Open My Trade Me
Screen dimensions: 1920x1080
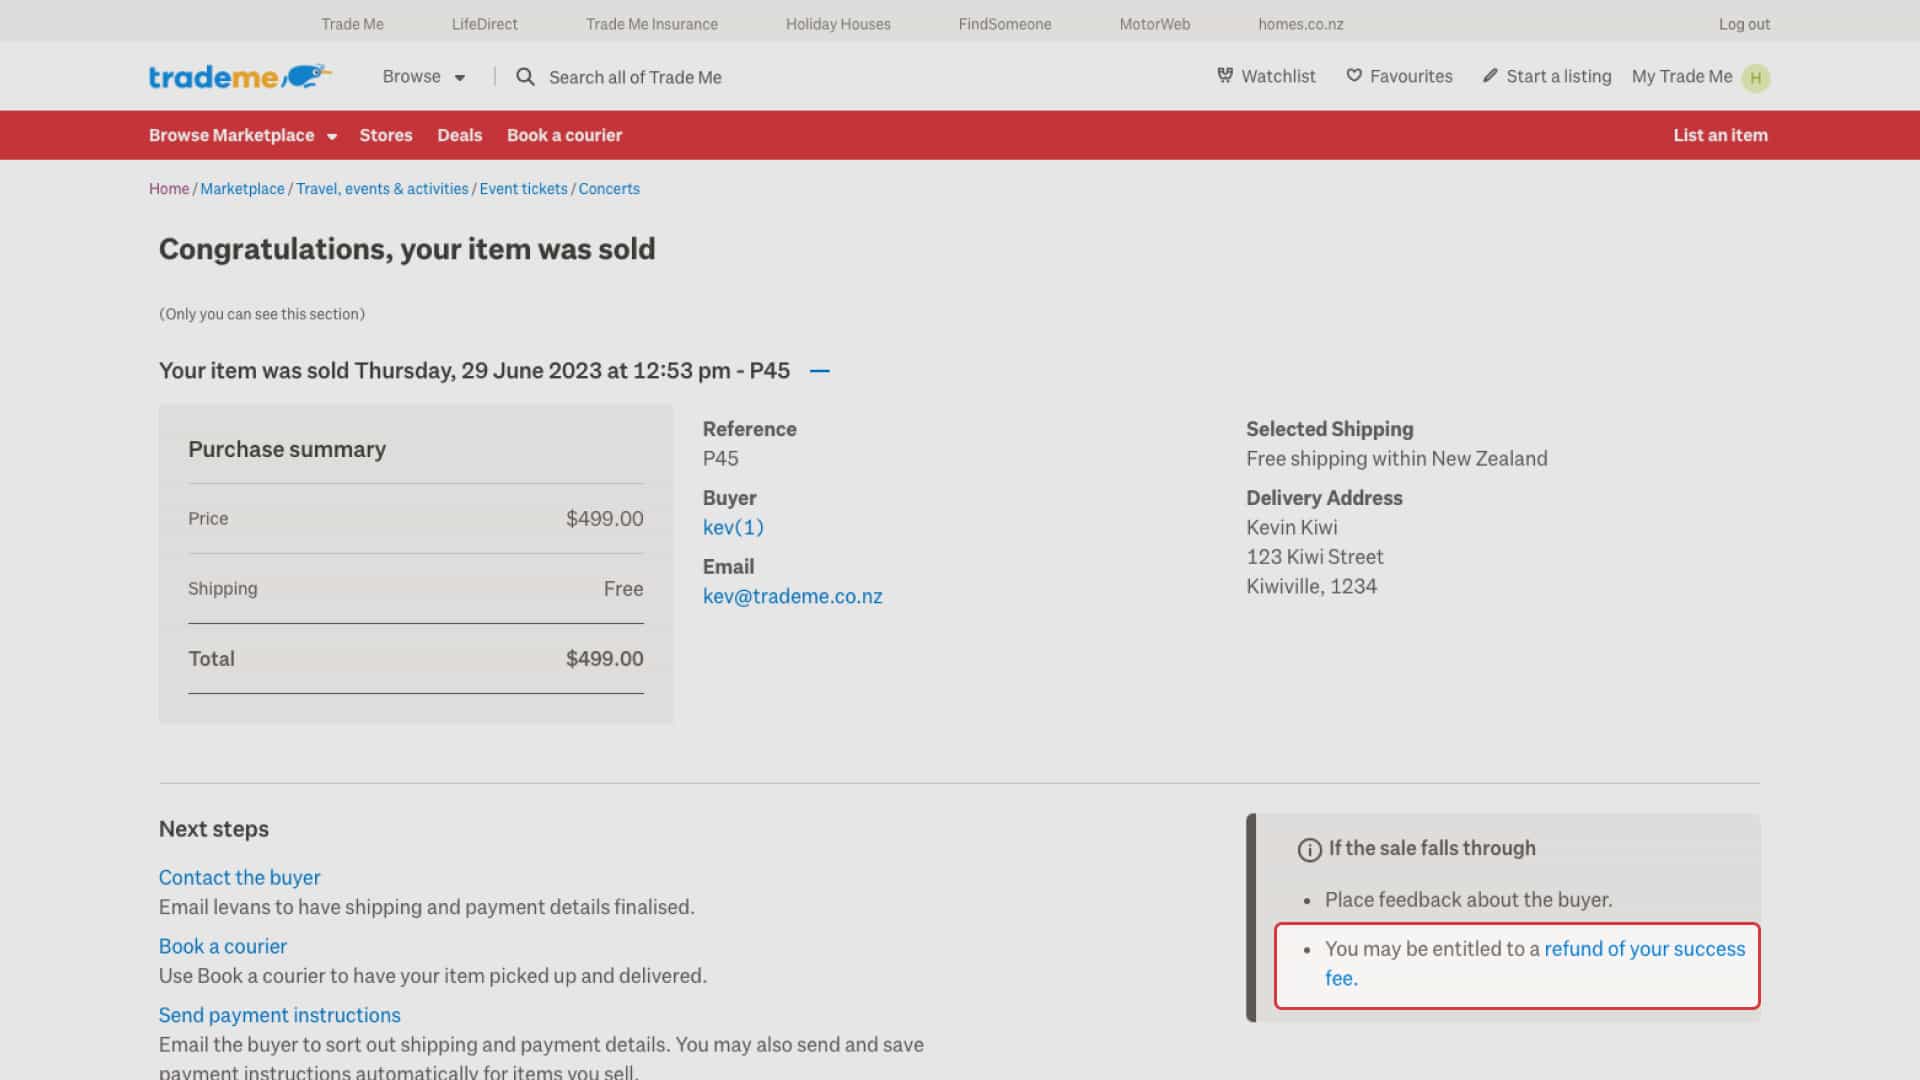(1682, 76)
